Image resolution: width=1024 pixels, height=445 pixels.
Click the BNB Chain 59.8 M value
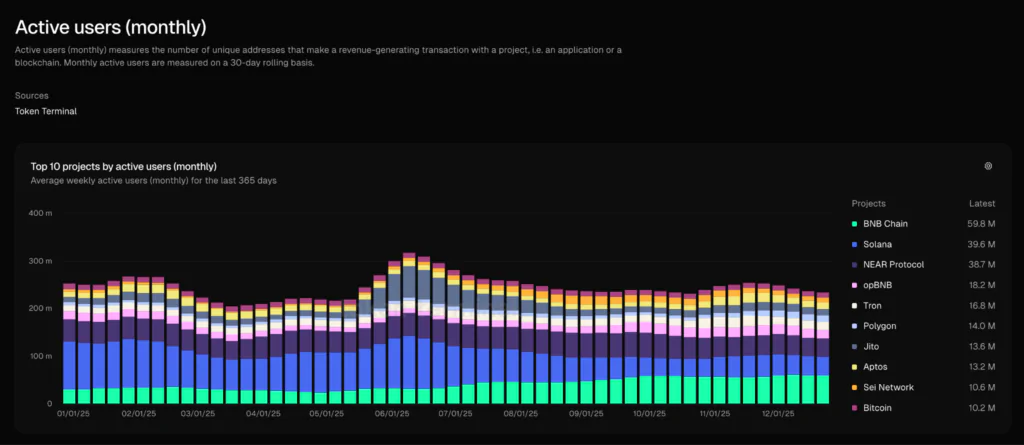click(x=980, y=224)
